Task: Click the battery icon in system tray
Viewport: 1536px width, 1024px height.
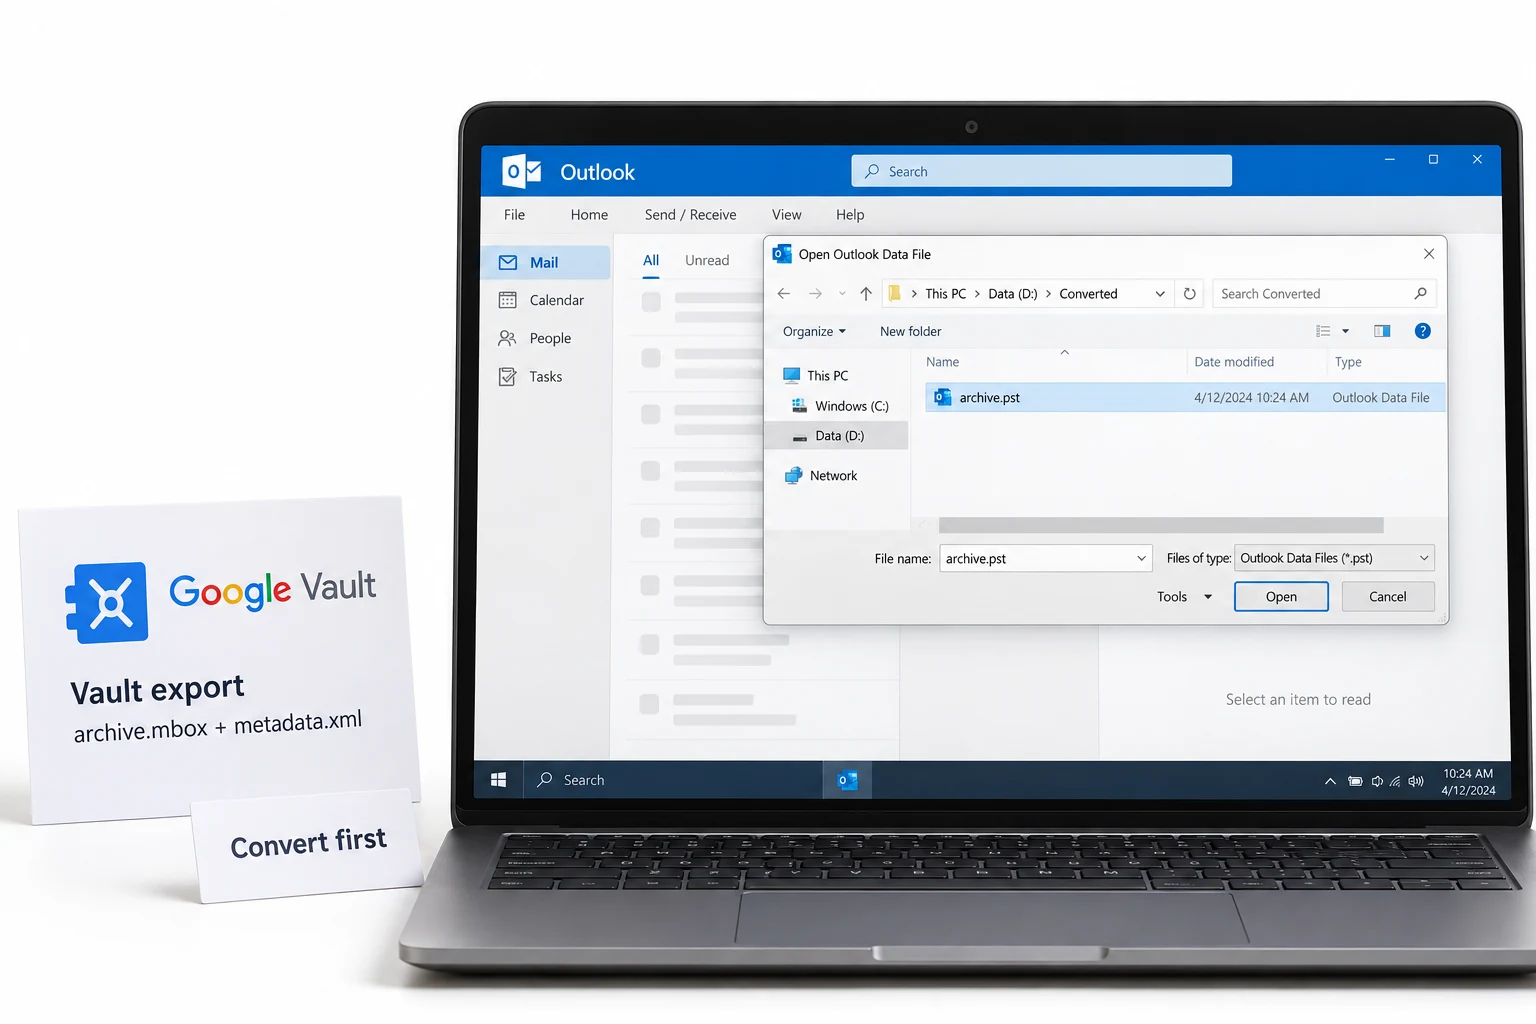Action: tap(1355, 781)
